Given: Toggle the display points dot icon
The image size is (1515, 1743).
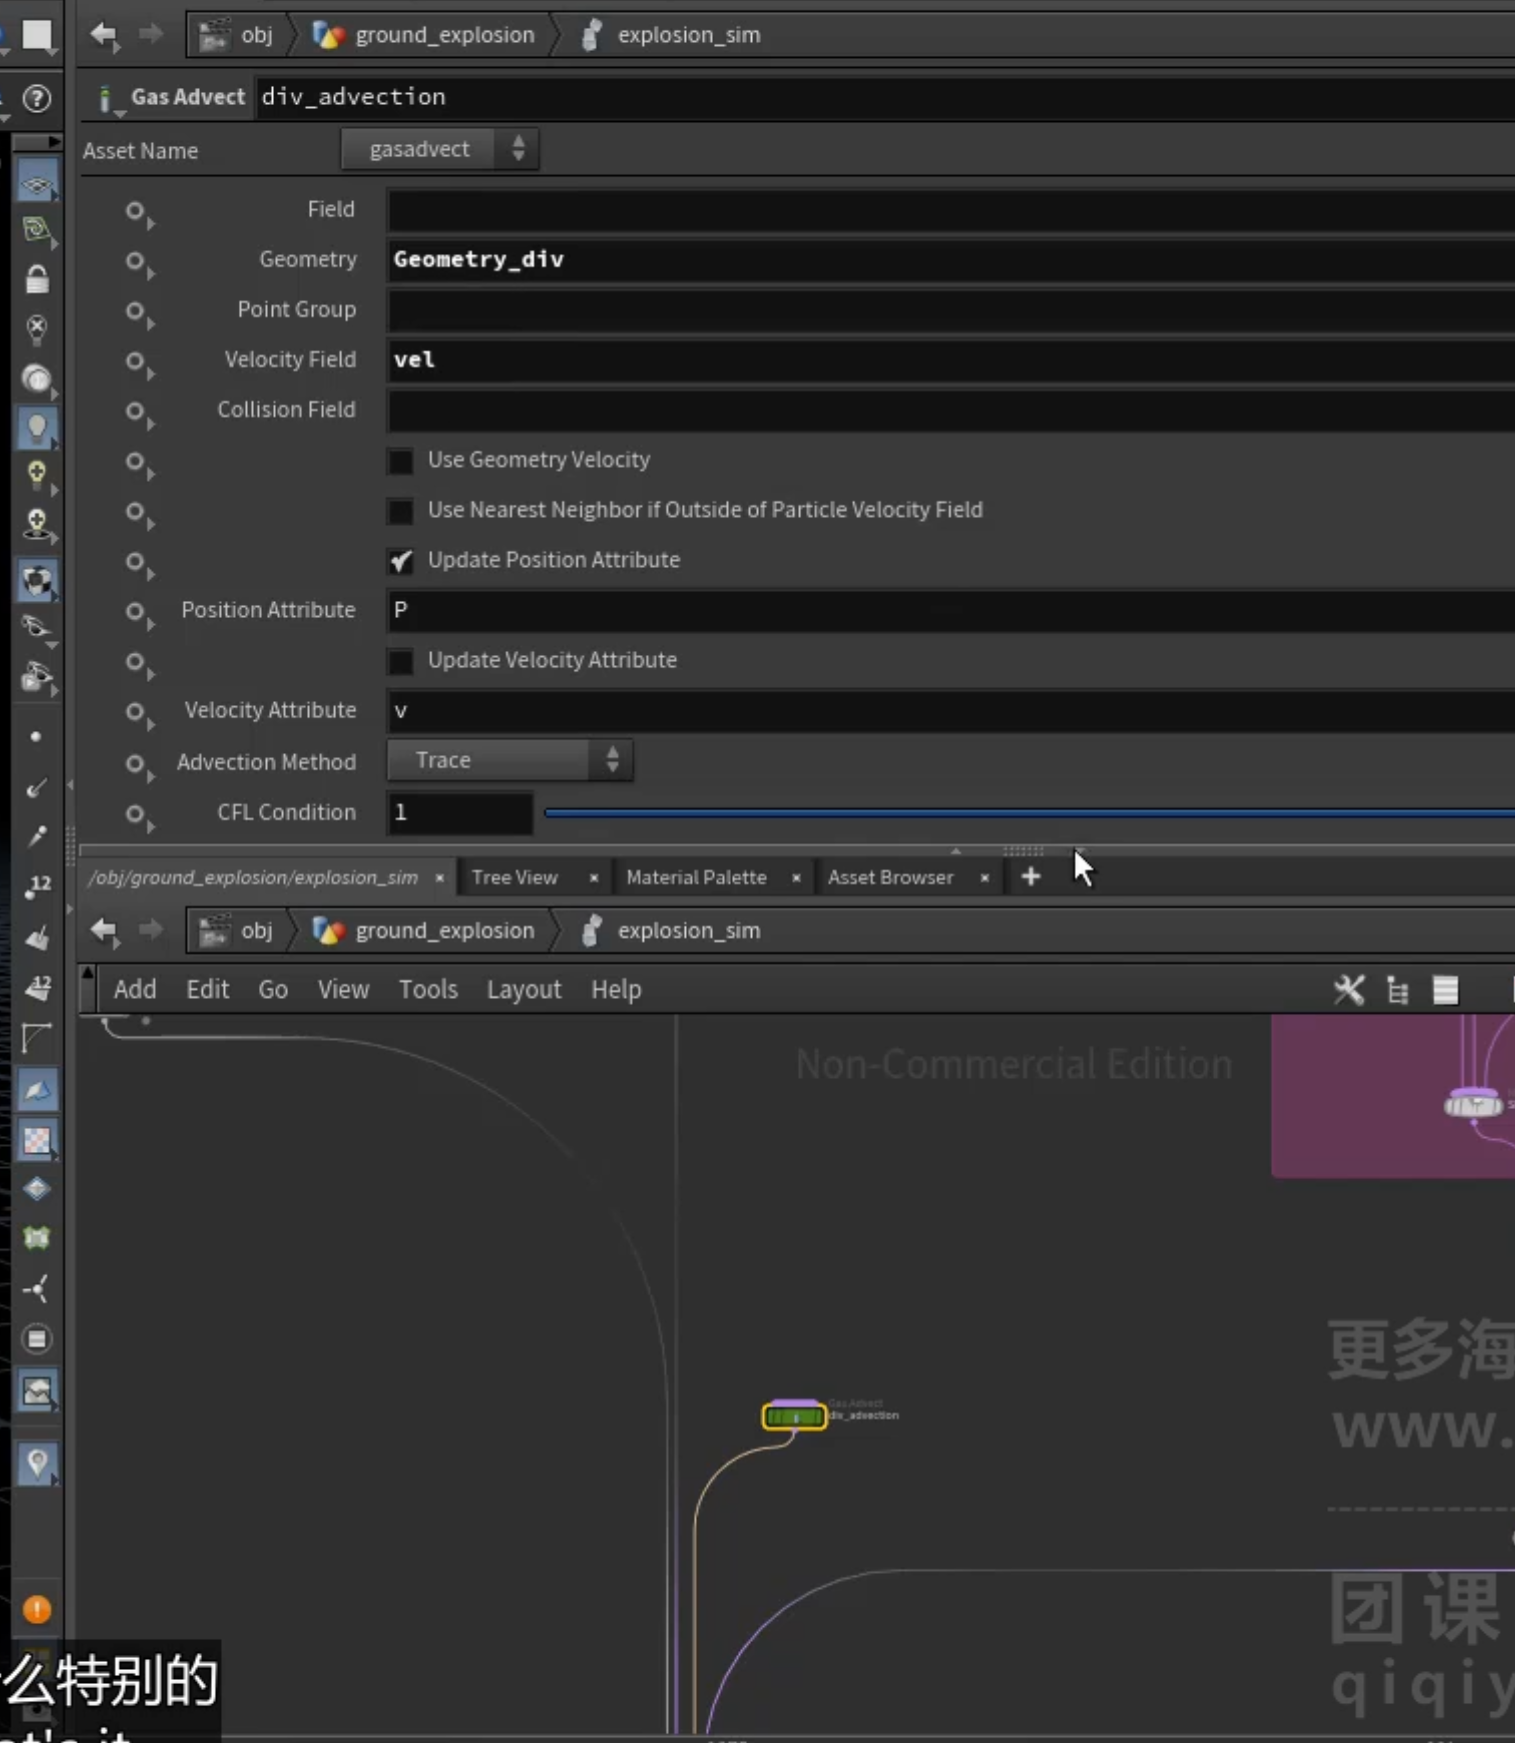Looking at the screenshot, I should tap(36, 737).
